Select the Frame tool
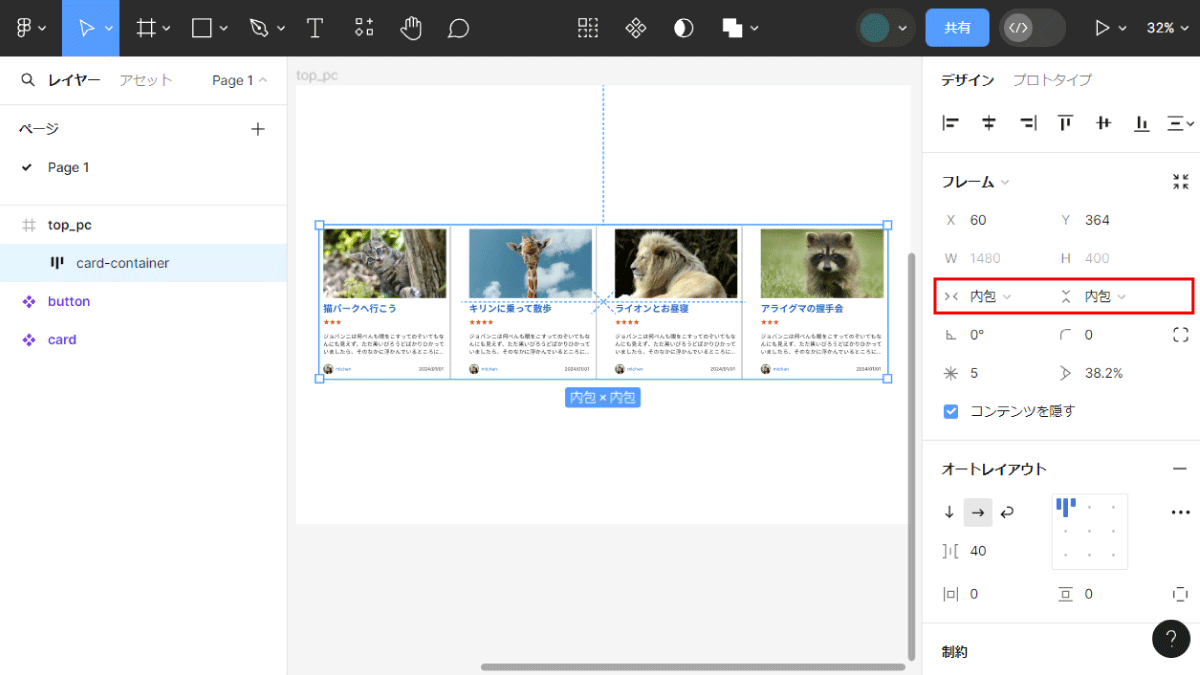This screenshot has height=675, width=1200. pyautogui.click(x=146, y=28)
